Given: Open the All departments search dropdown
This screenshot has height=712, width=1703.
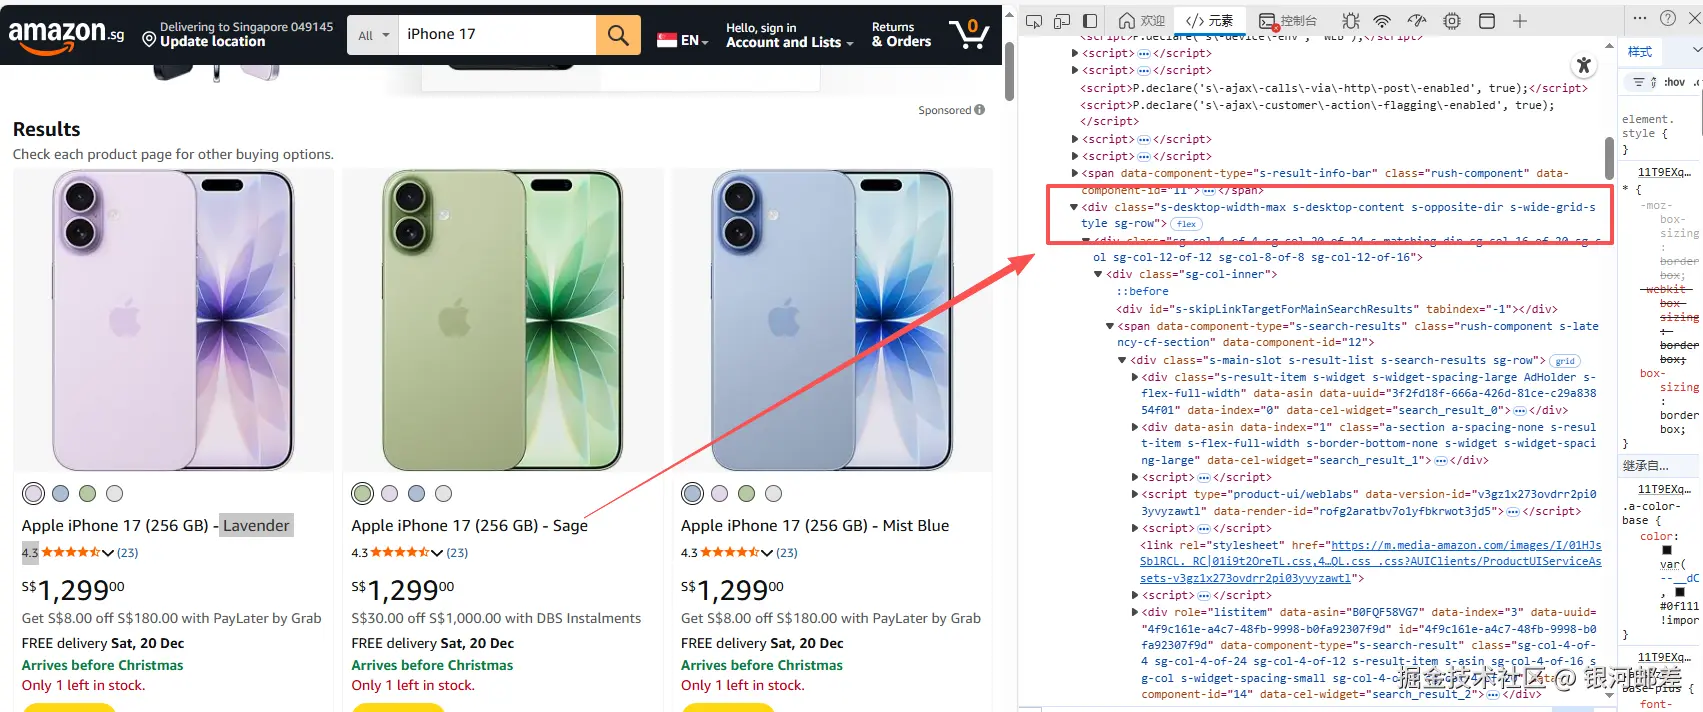Looking at the screenshot, I should click(x=373, y=35).
